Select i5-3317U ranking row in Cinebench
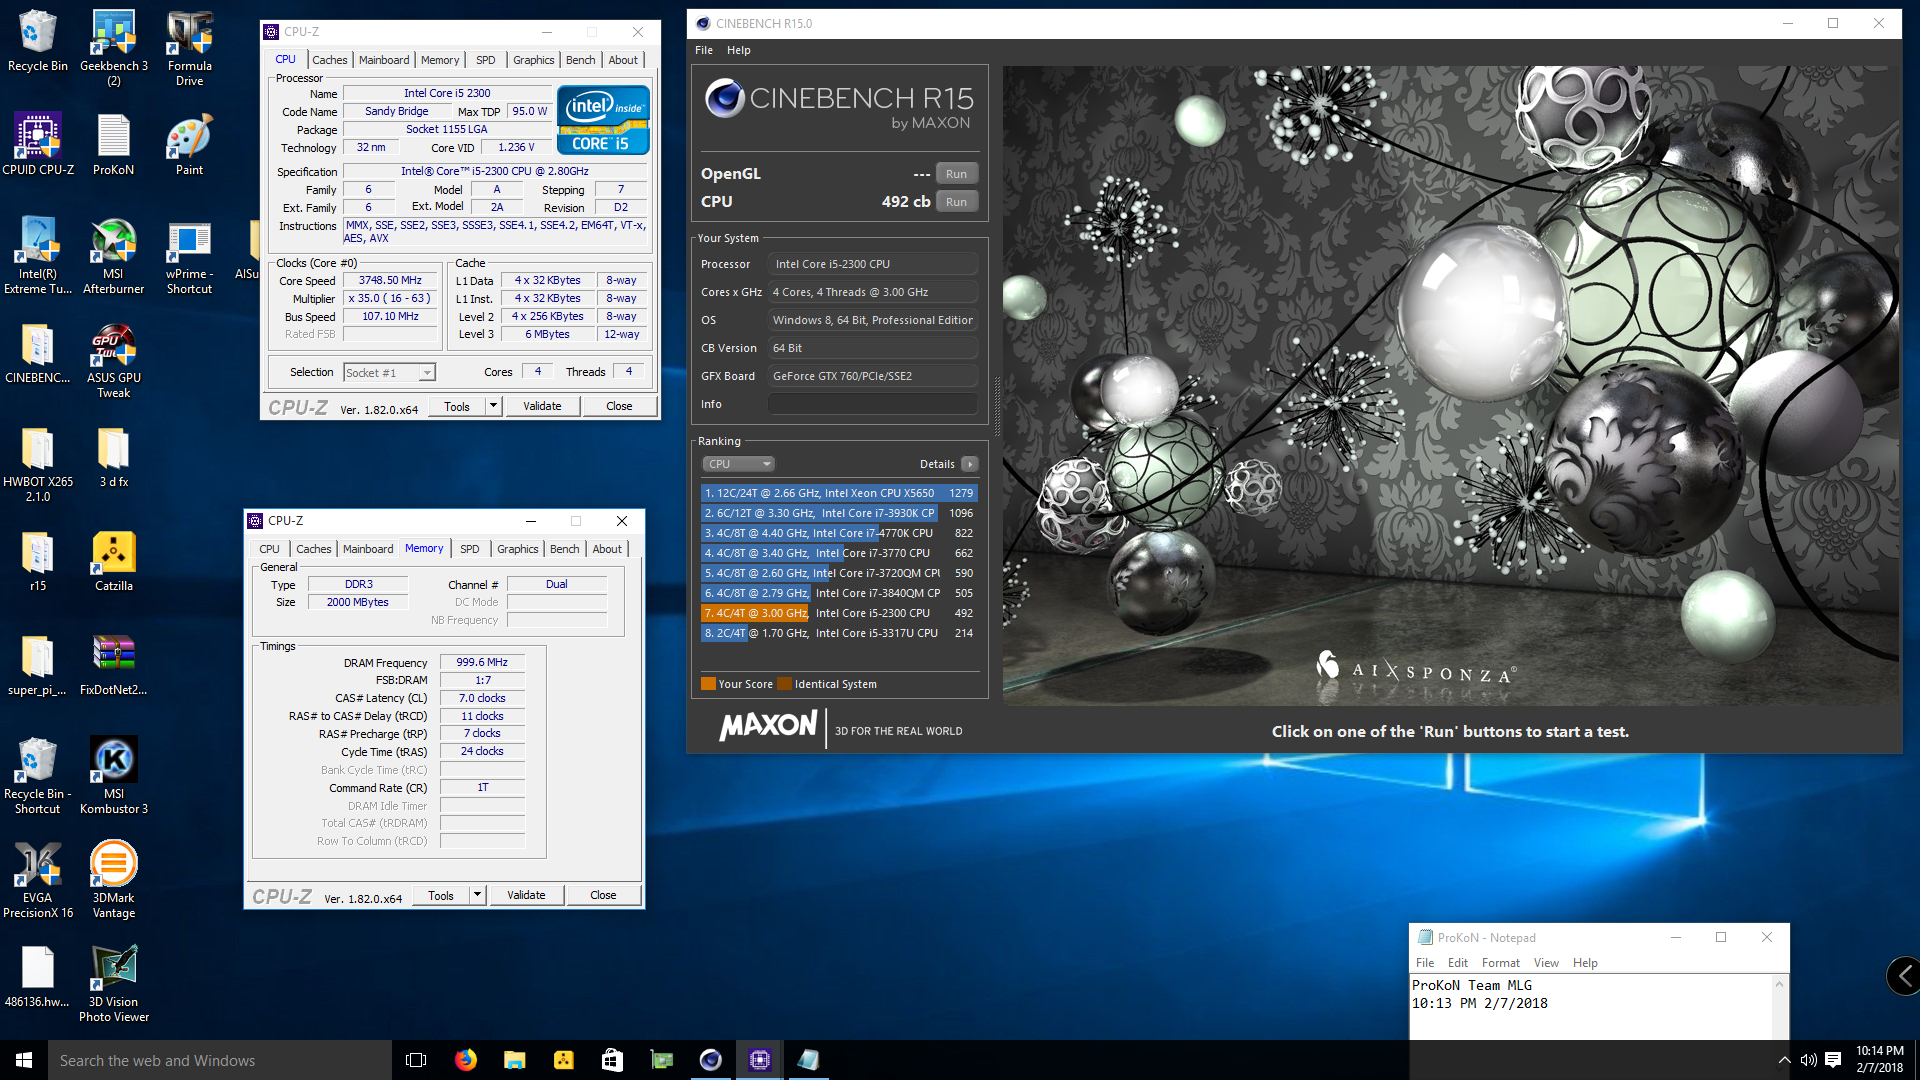1920x1080 pixels. (x=839, y=633)
